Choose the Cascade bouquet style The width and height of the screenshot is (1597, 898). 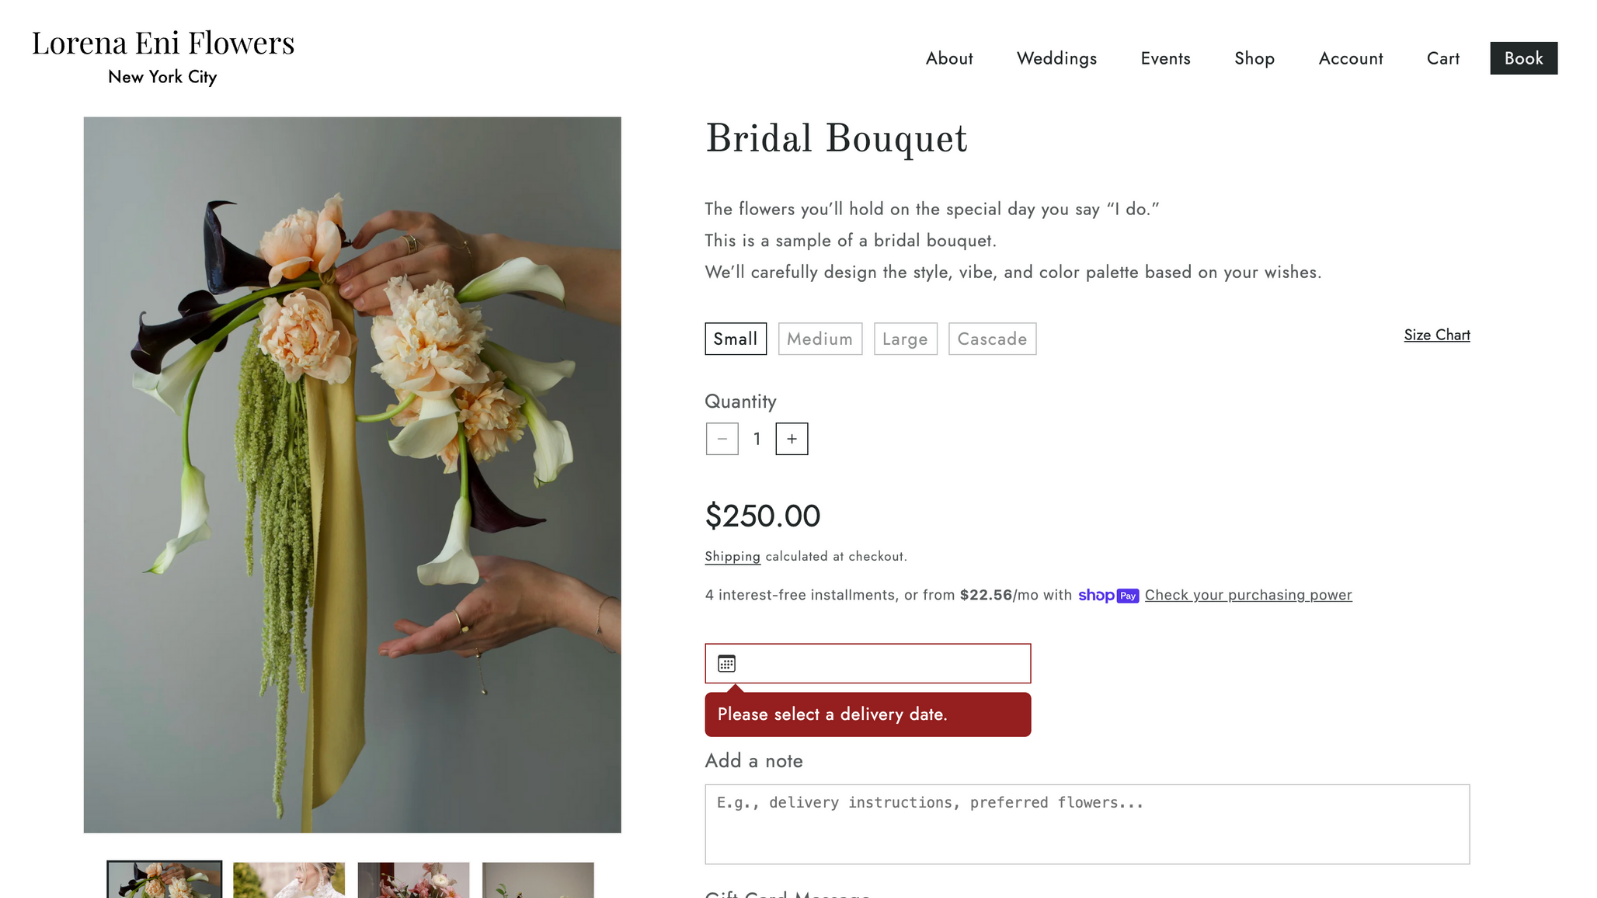click(x=992, y=339)
